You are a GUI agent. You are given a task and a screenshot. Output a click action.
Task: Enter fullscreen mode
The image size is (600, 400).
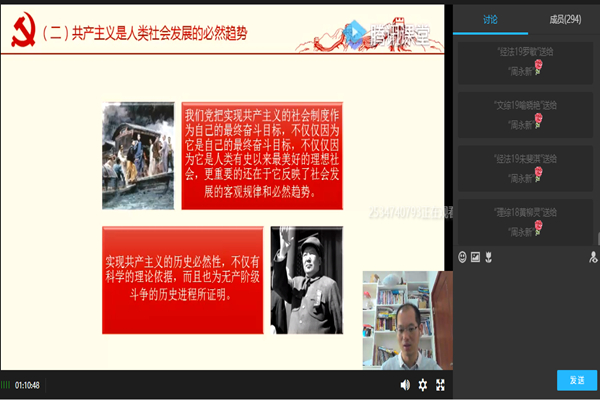point(440,385)
